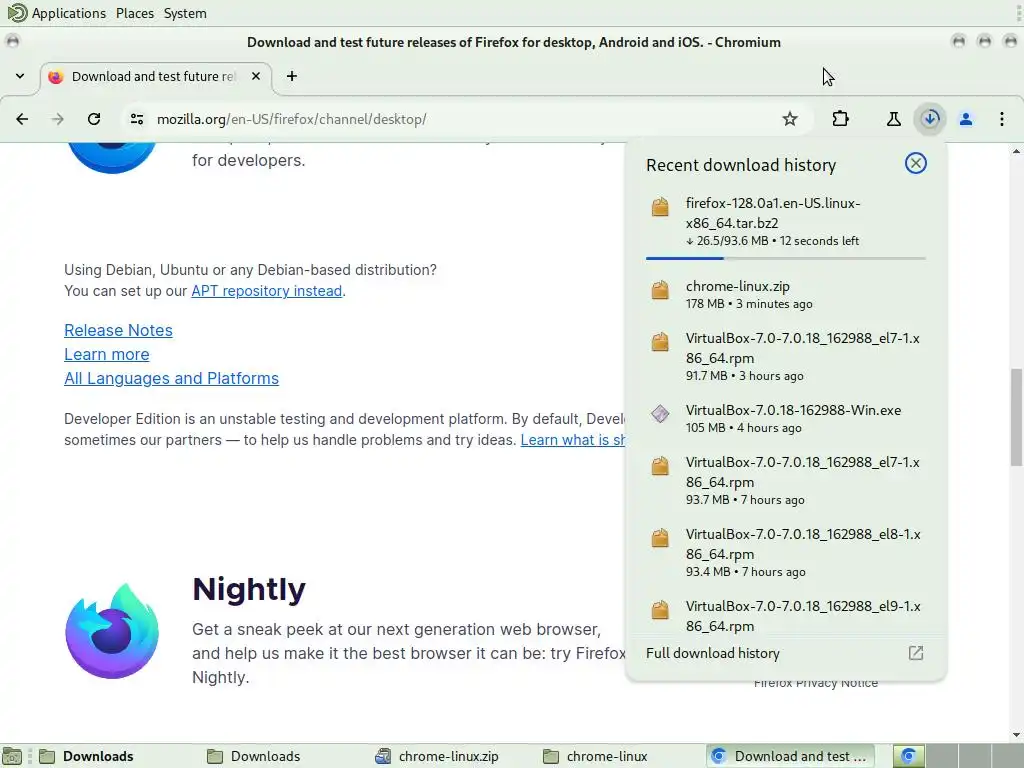Click the window menu icon in title bar
Screen dimensions: 1024x768
pos(12,42)
